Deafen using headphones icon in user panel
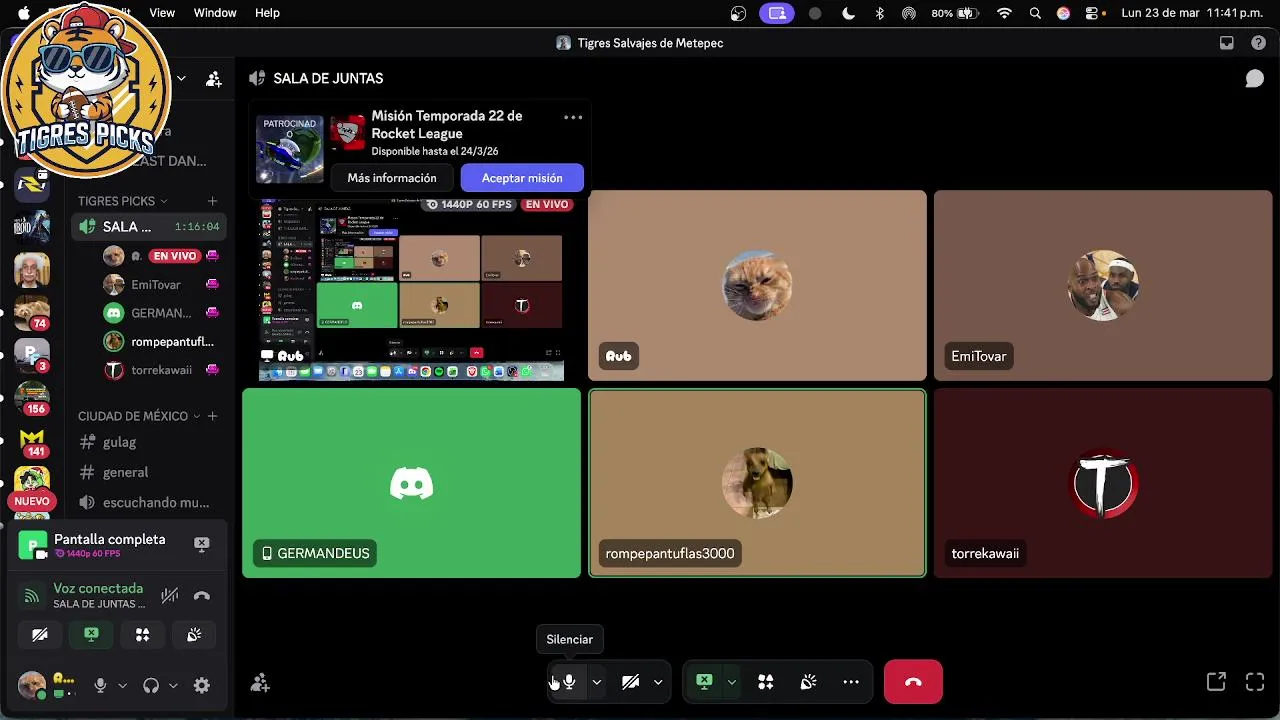This screenshot has width=1280, height=720. (x=151, y=685)
